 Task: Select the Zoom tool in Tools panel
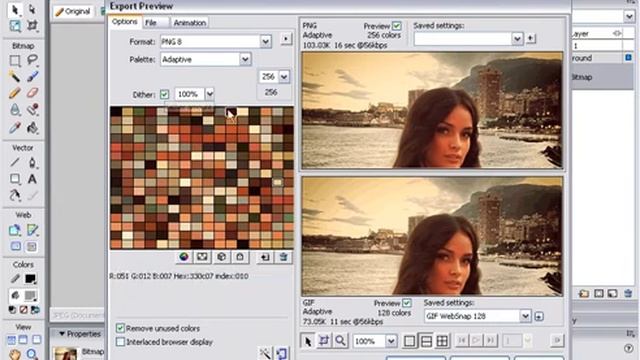tap(32, 353)
